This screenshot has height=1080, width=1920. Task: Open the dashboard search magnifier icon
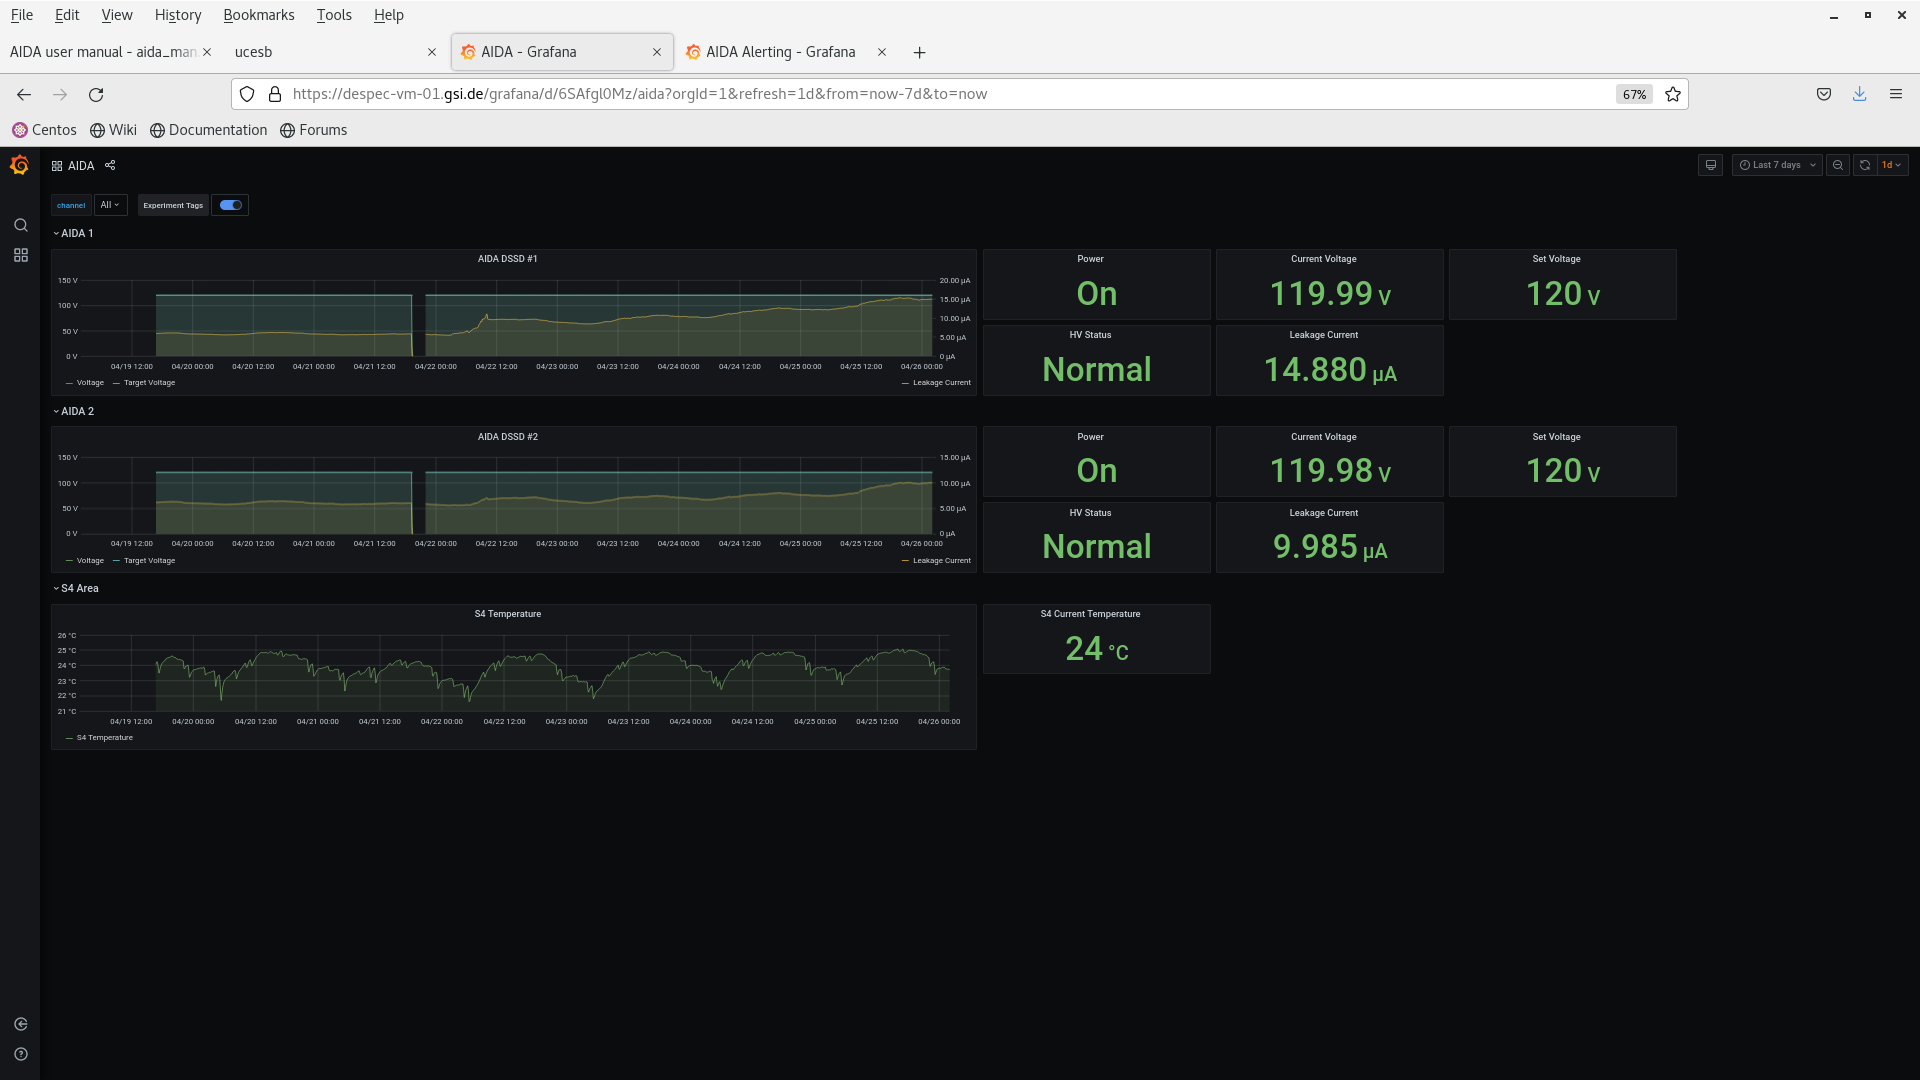click(x=20, y=225)
